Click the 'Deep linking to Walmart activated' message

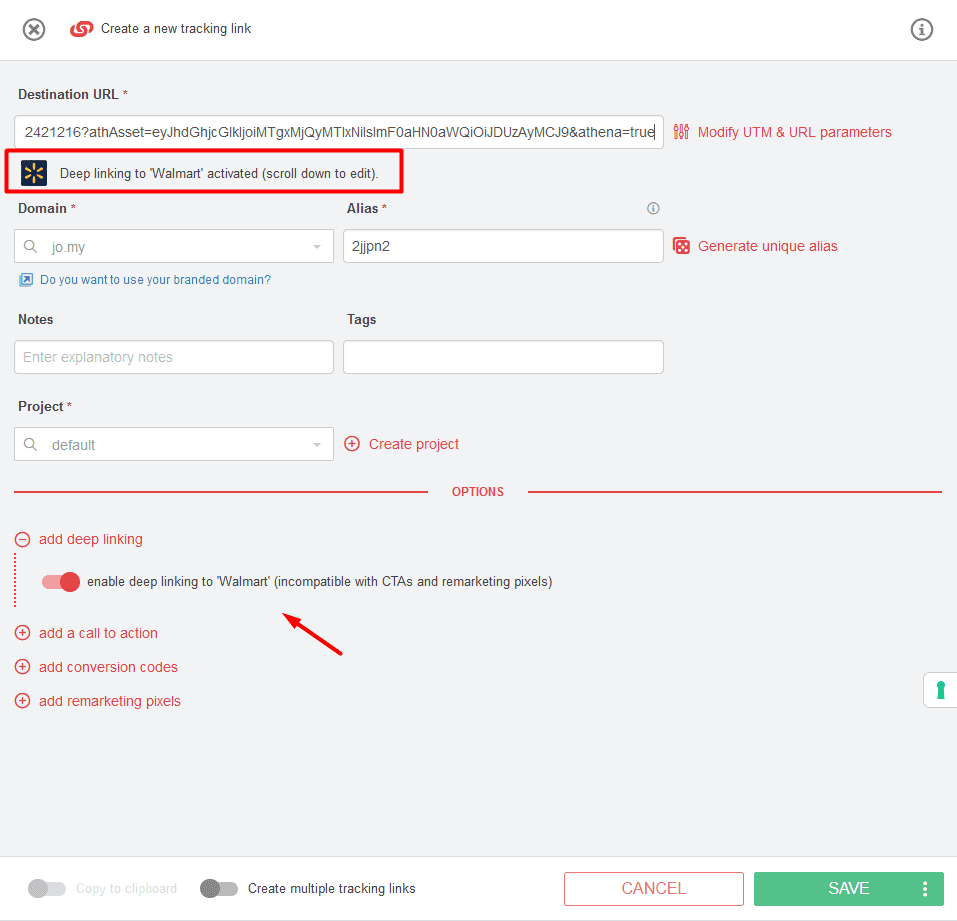pos(219,173)
